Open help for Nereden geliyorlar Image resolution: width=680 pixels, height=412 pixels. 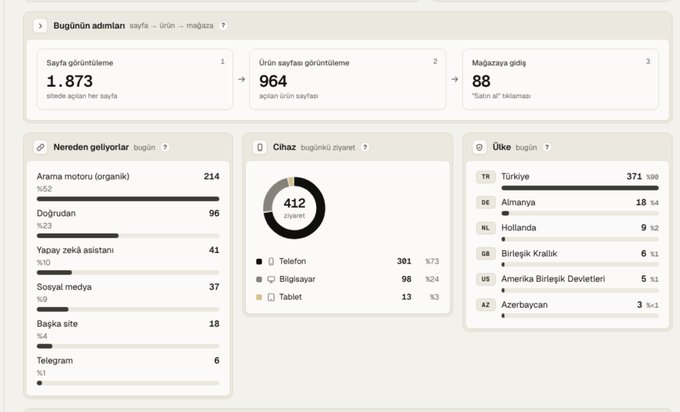click(165, 147)
